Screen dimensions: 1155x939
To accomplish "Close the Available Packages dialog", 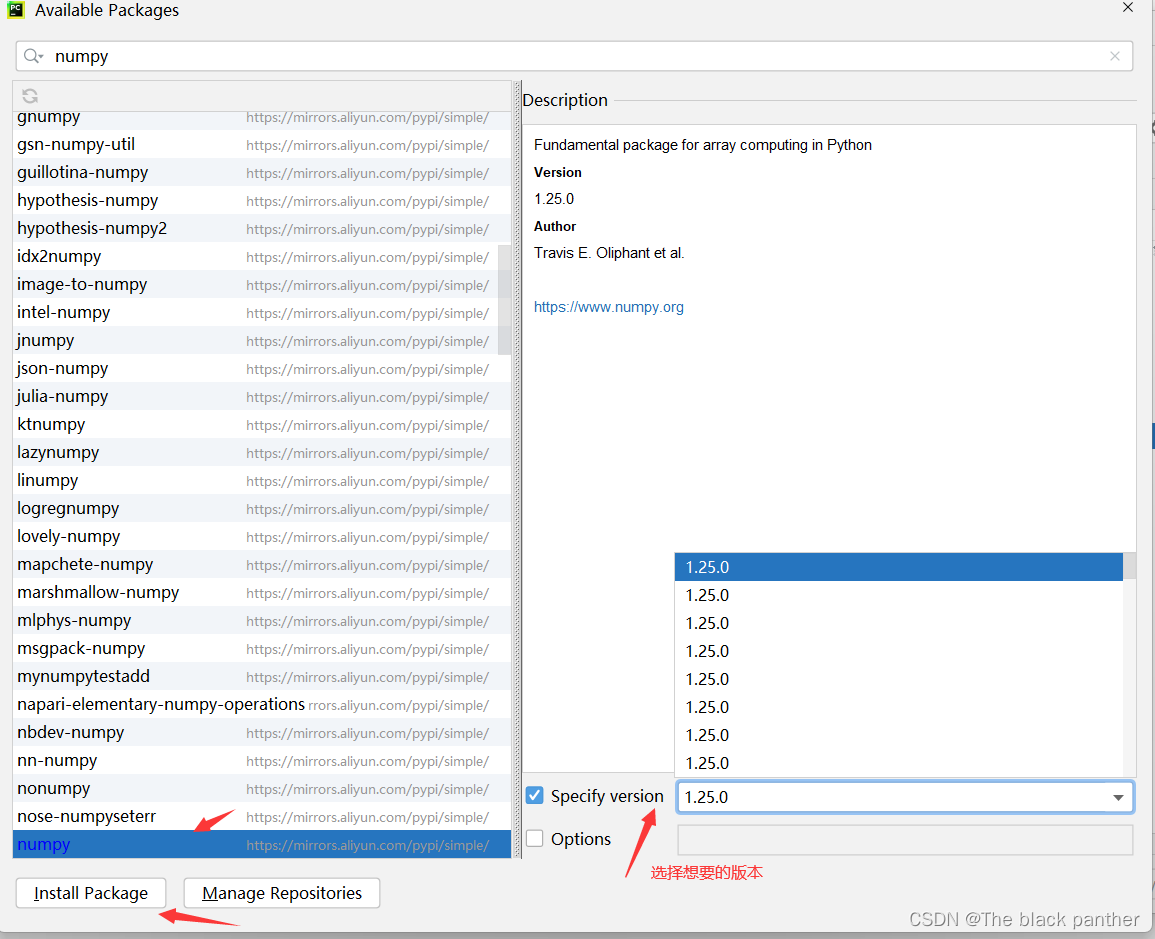I will point(1128,7).
